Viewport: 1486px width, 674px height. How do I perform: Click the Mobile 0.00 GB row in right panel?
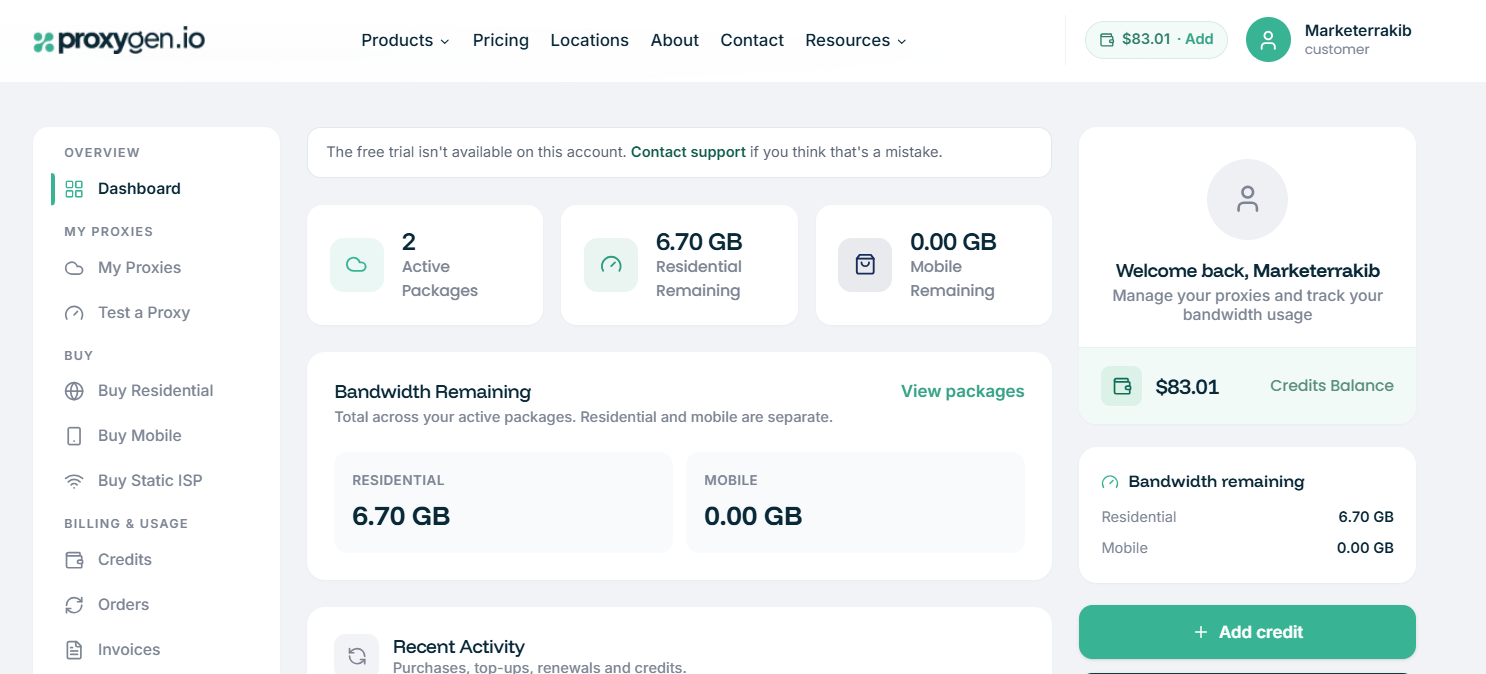point(1247,548)
